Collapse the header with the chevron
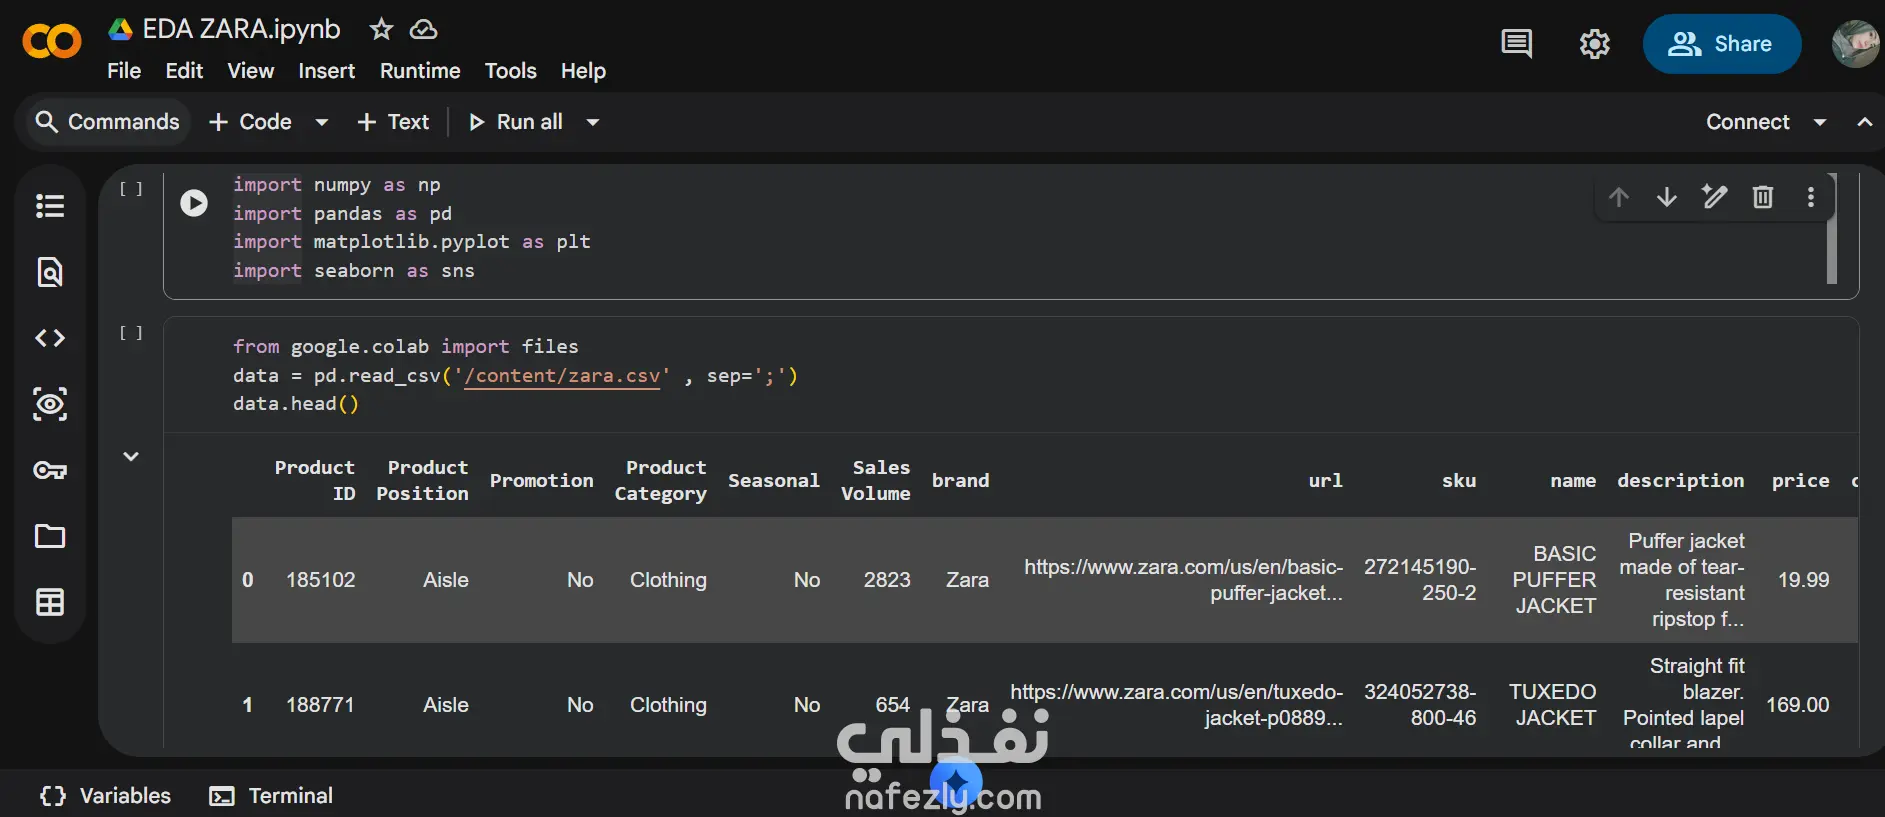 point(1865,122)
